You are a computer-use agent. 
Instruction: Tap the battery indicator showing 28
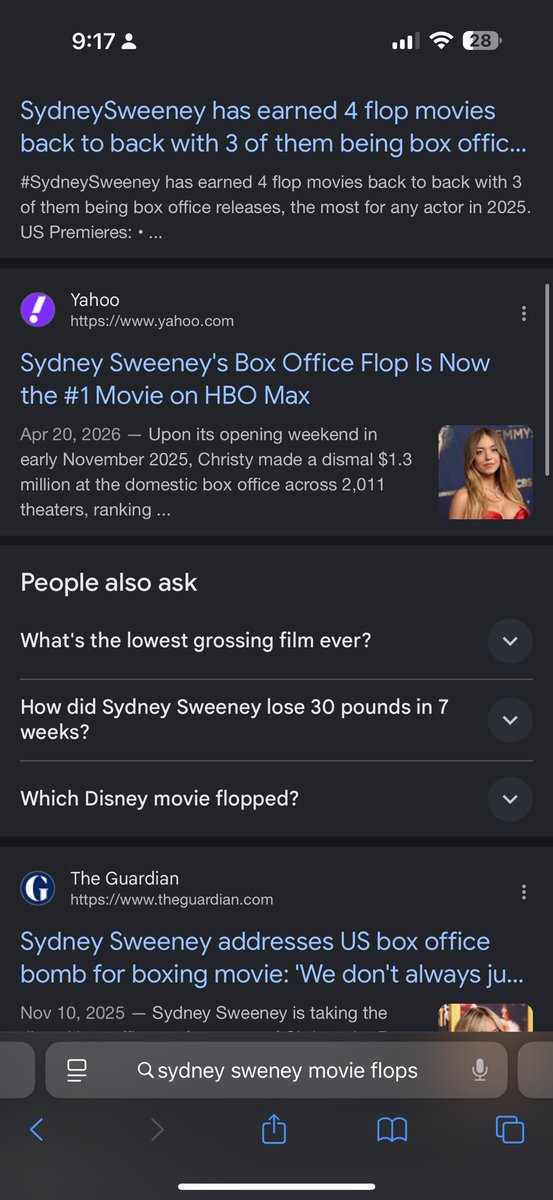(483, 41)
